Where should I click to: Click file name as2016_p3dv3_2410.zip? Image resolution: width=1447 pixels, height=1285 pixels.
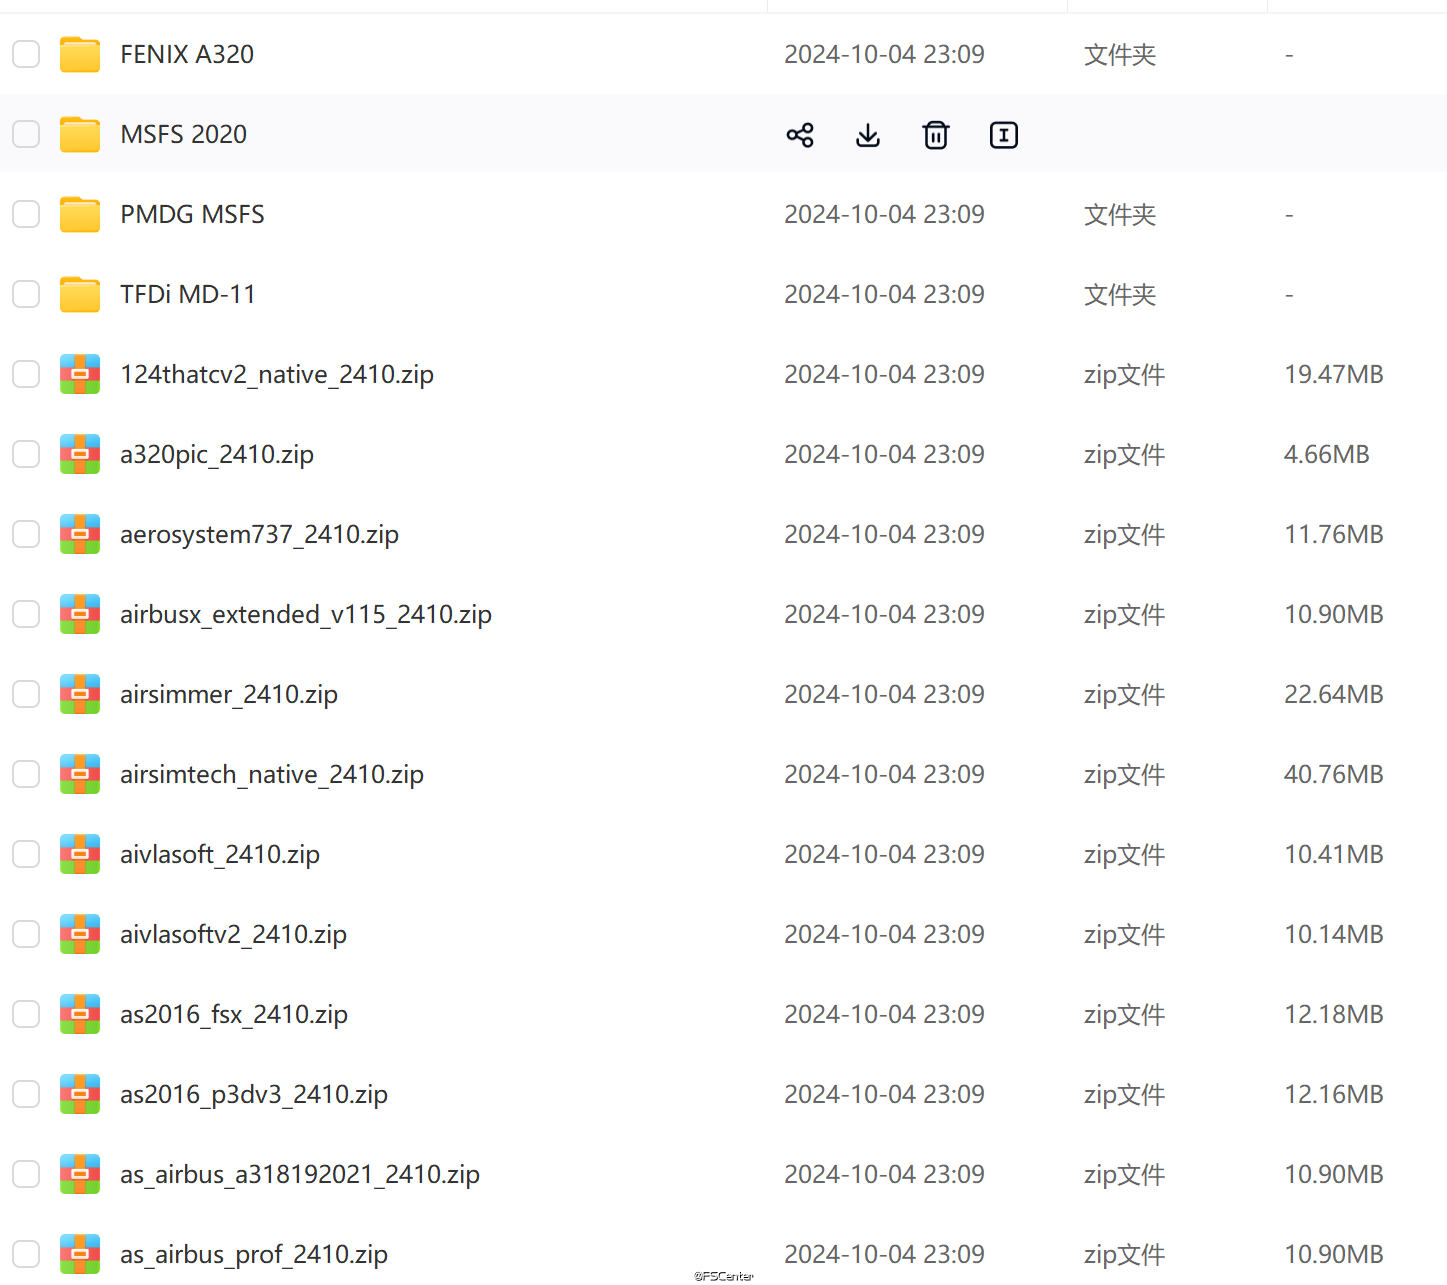coord(254,1095)
